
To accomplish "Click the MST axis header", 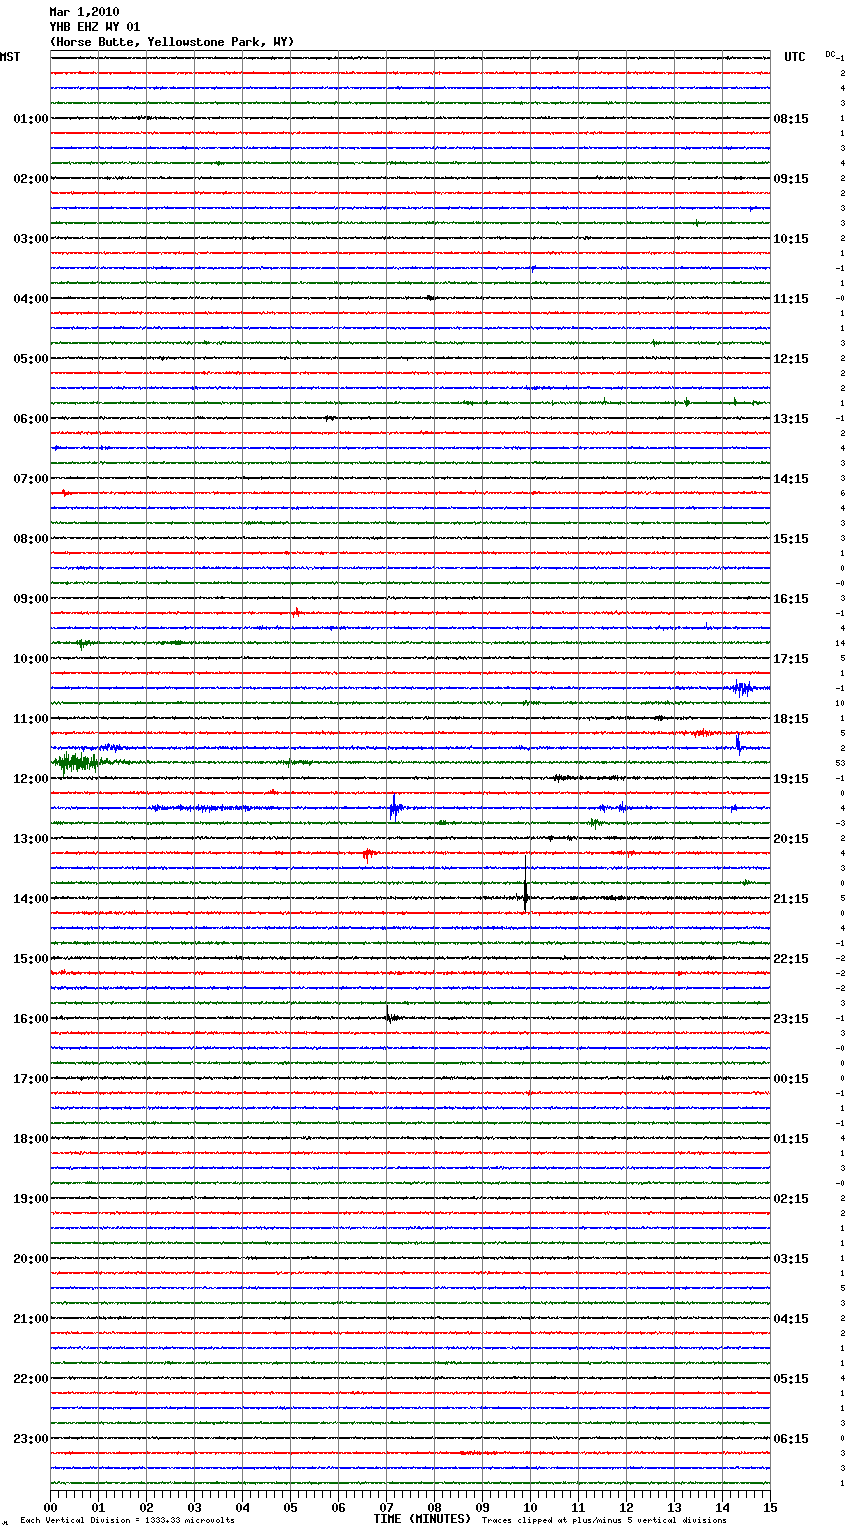I will [x=10, y=57].
